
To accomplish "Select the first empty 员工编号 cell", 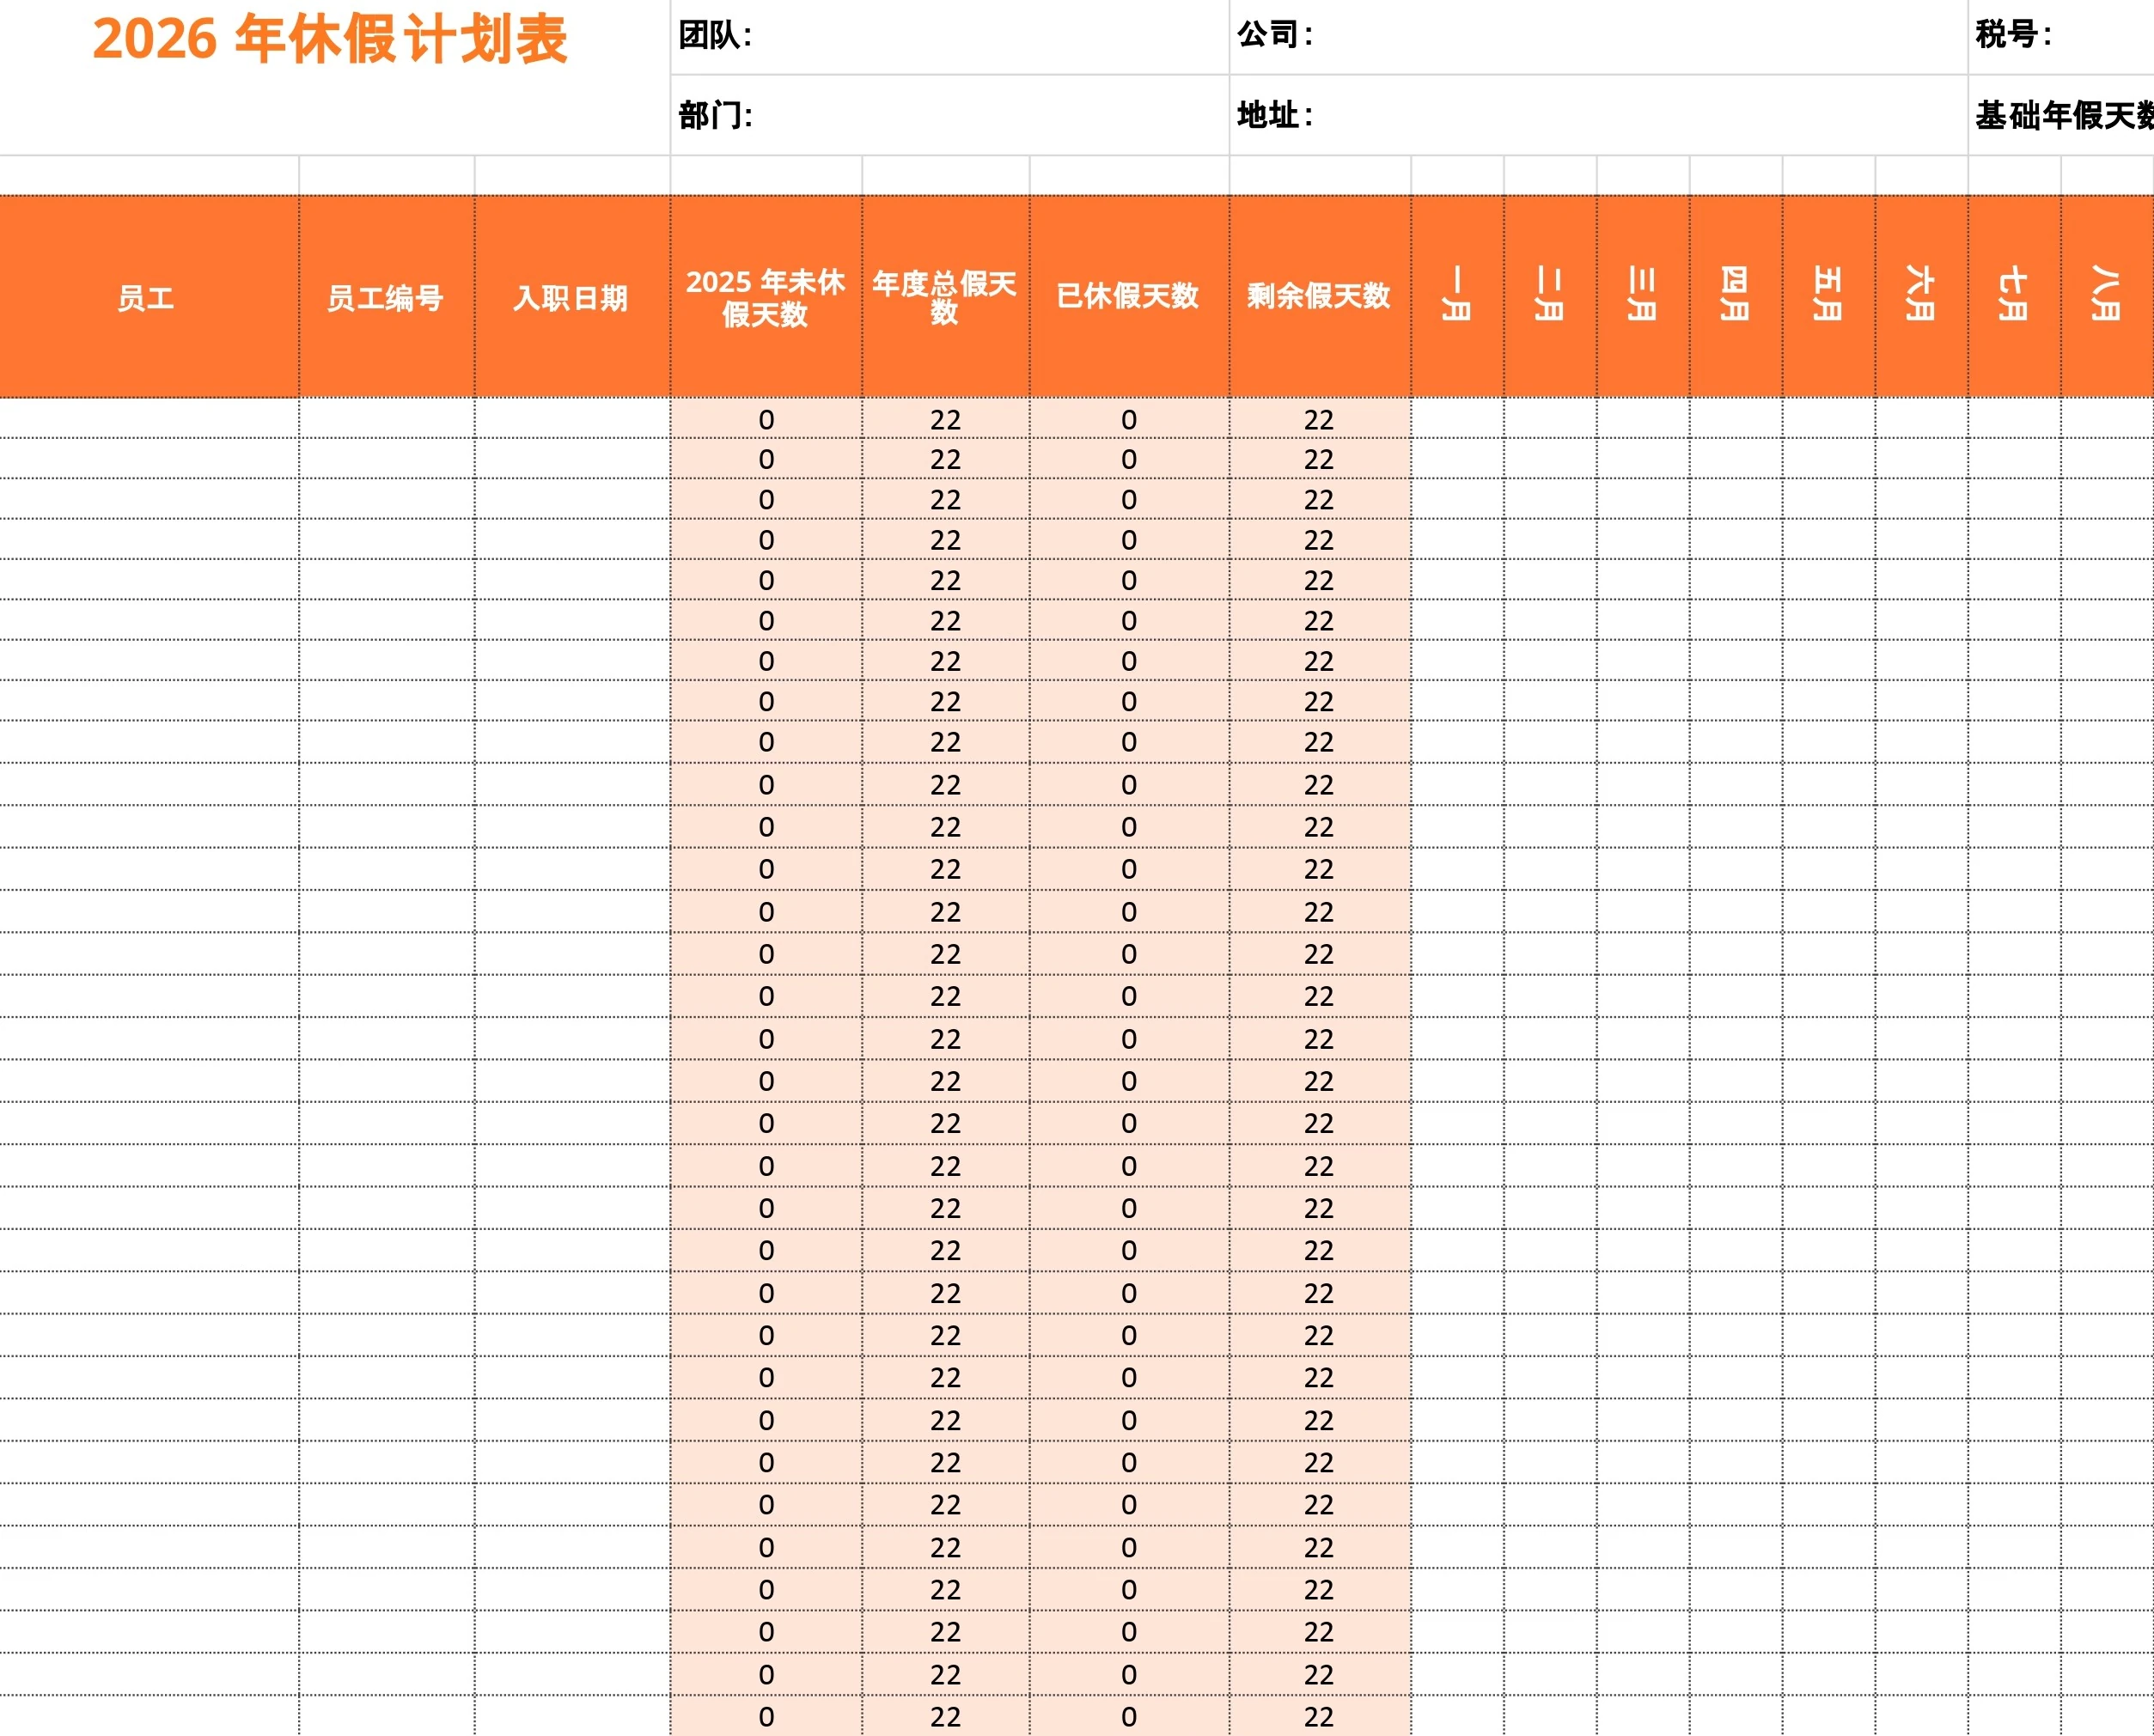I will click(386, 419).
